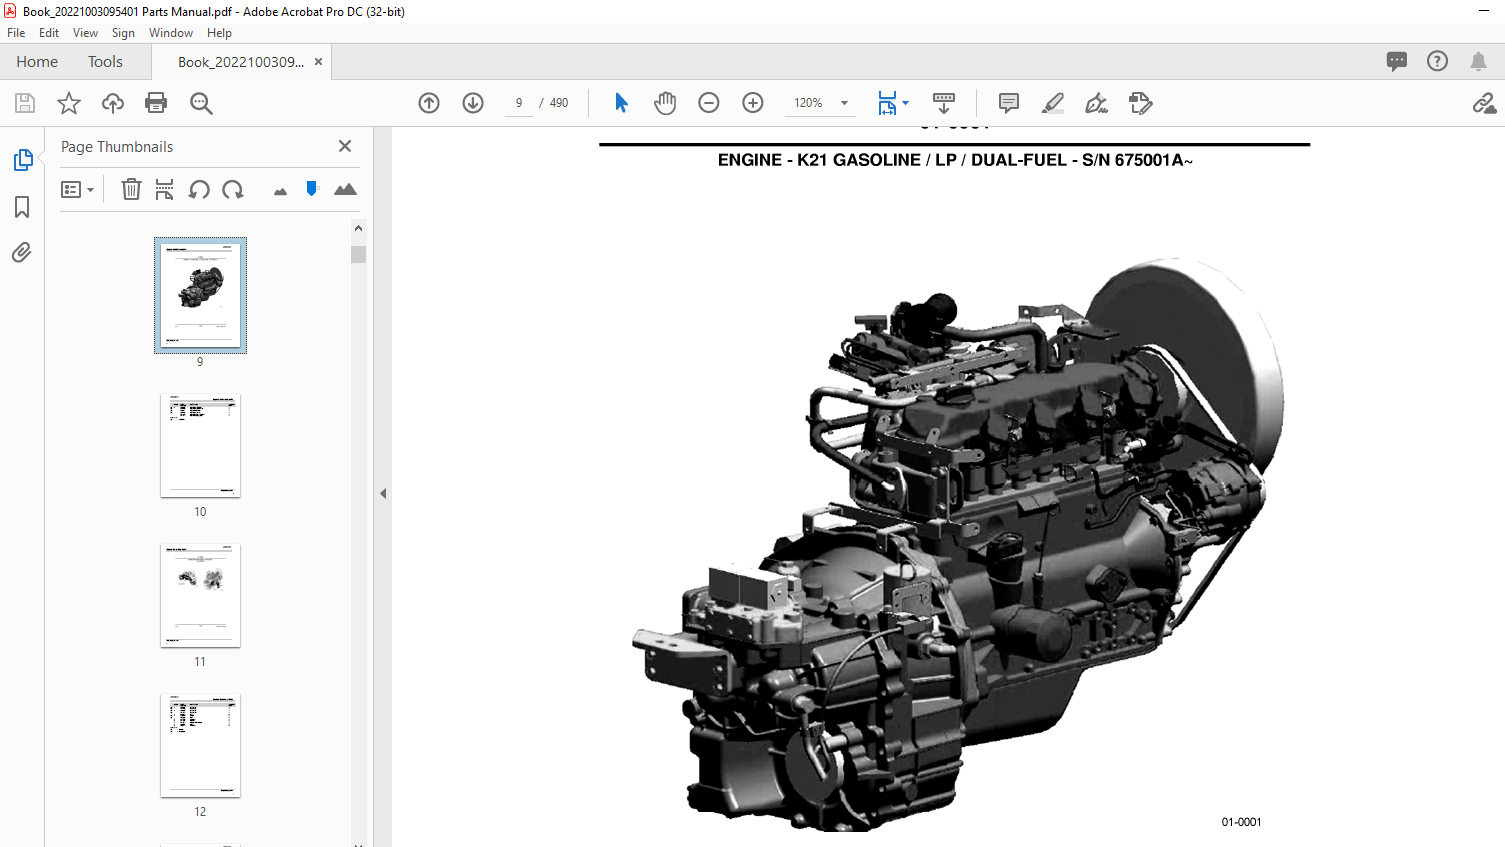Screen dimensions: 1505x847
Task: Collapse the navigation pane with the arrow
Action: pyautogui.click(x=383, y=493)
